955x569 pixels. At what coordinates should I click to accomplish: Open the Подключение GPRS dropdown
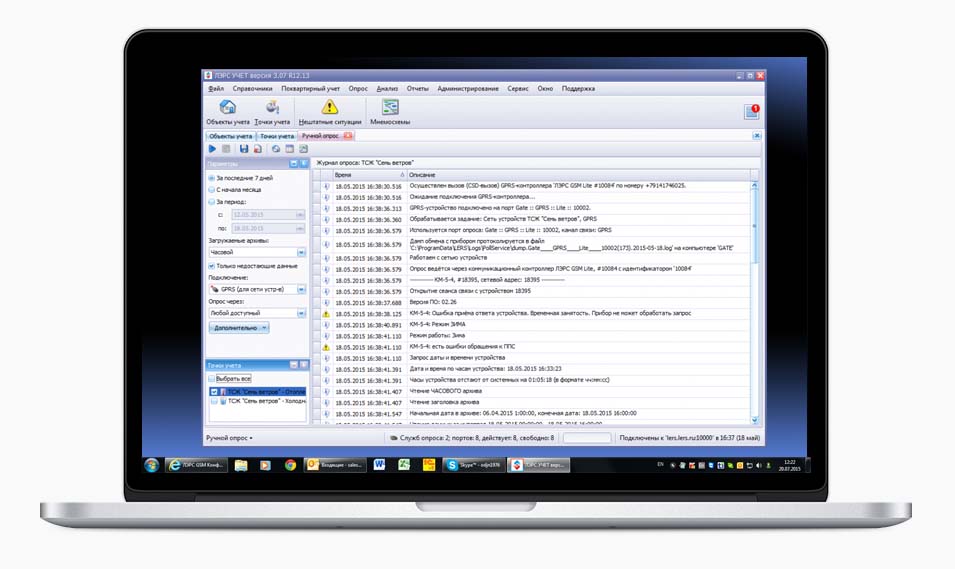click(301, 289)
